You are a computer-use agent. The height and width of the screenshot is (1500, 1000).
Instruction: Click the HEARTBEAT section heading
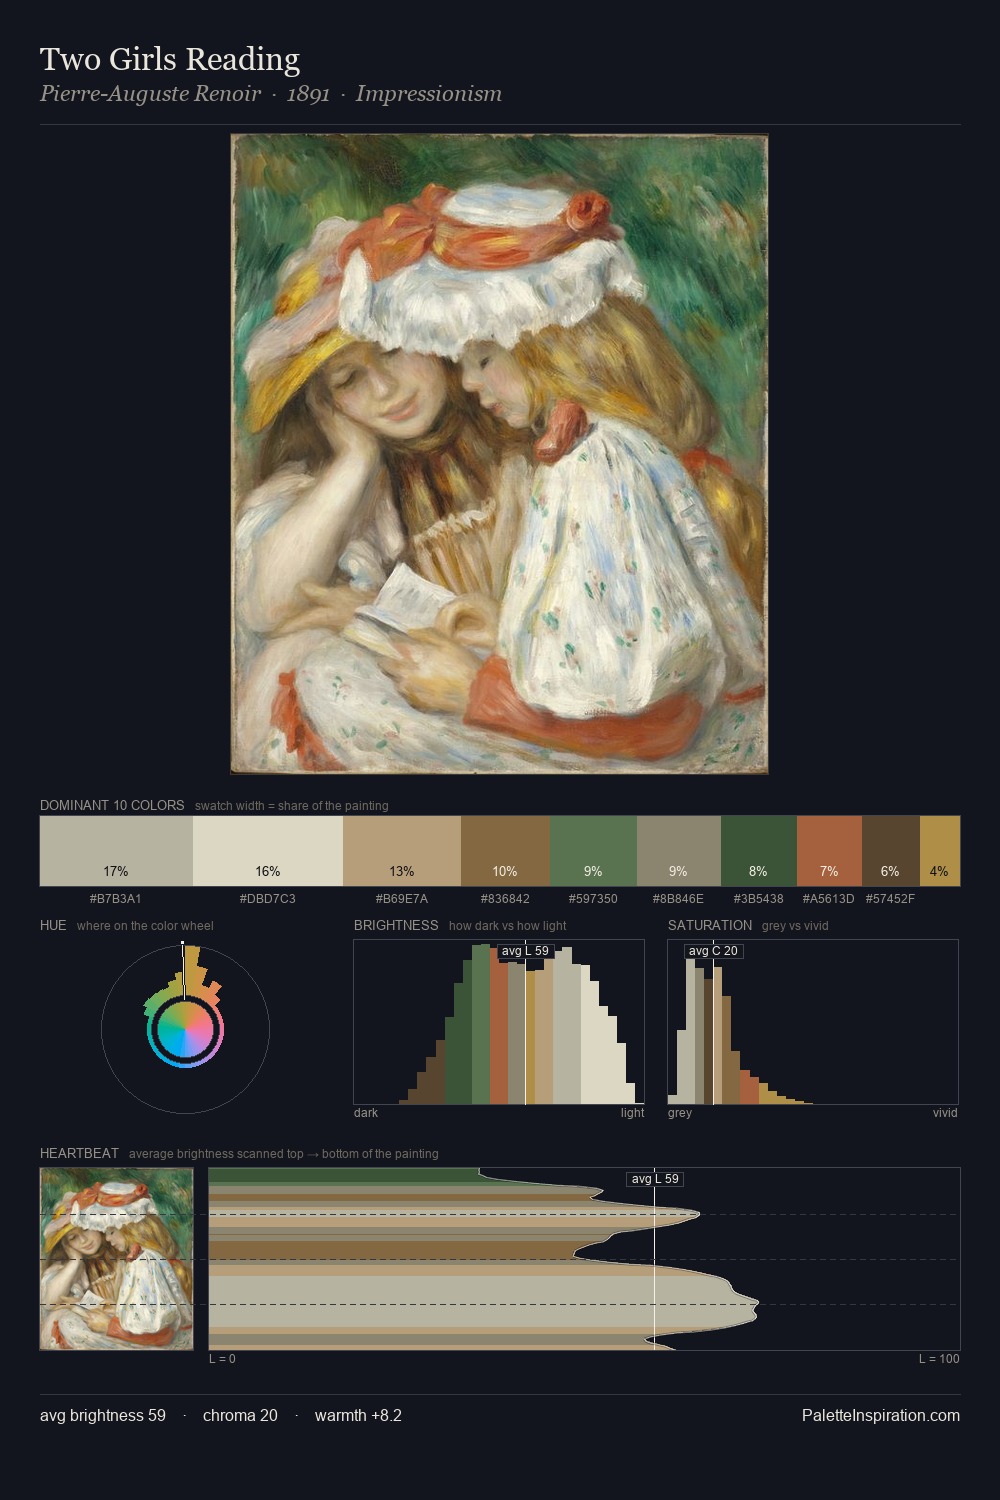(79, 1153)
